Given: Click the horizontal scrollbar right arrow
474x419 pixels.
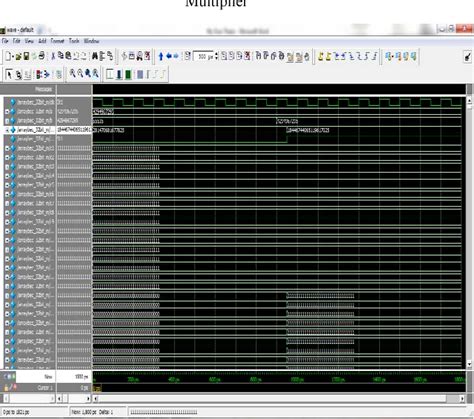Looking at the screenshot, I should pos(462,398).
